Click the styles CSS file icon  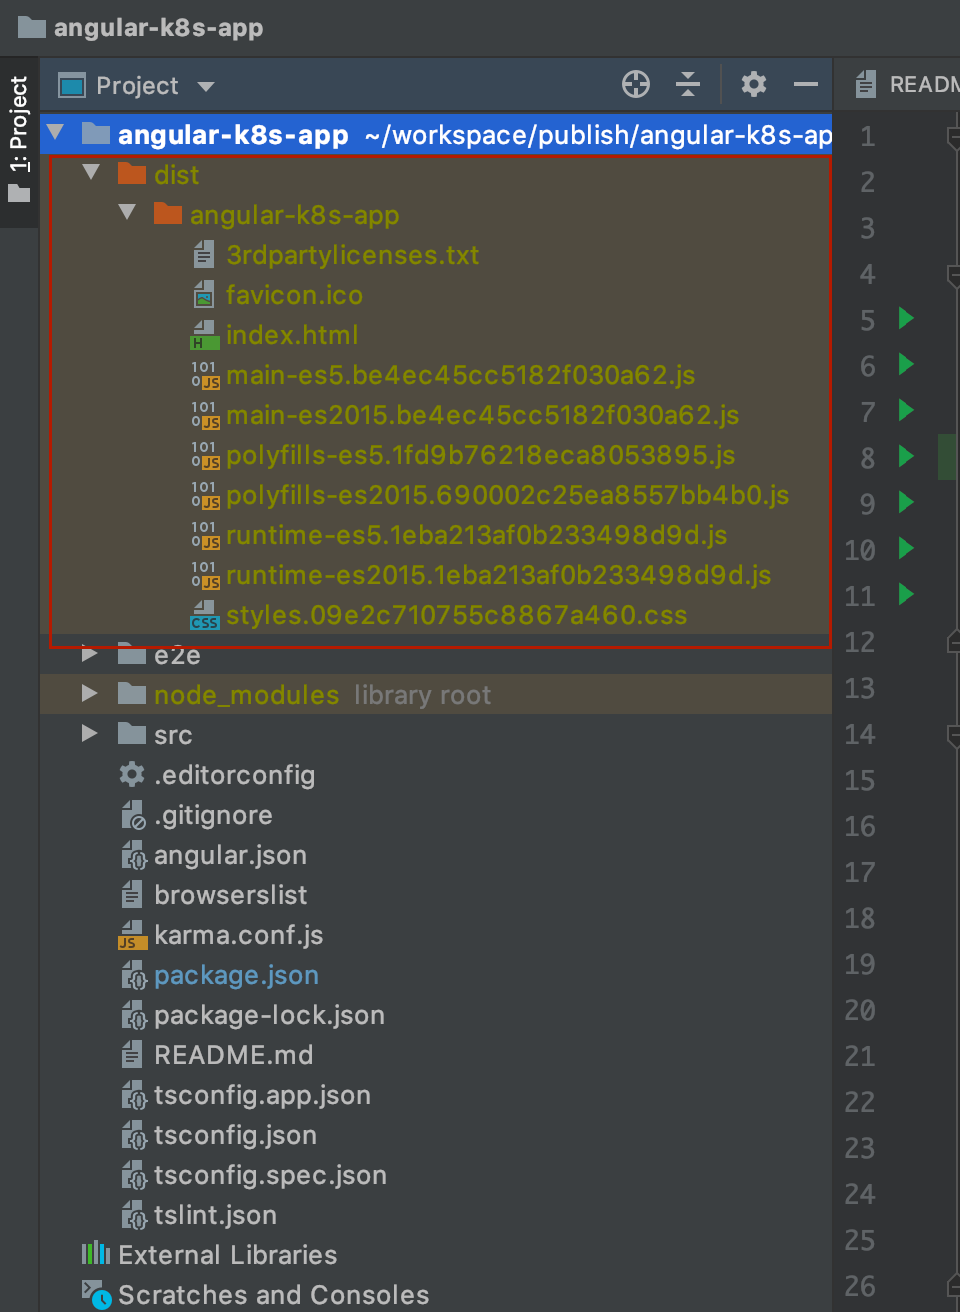[205, 615]
